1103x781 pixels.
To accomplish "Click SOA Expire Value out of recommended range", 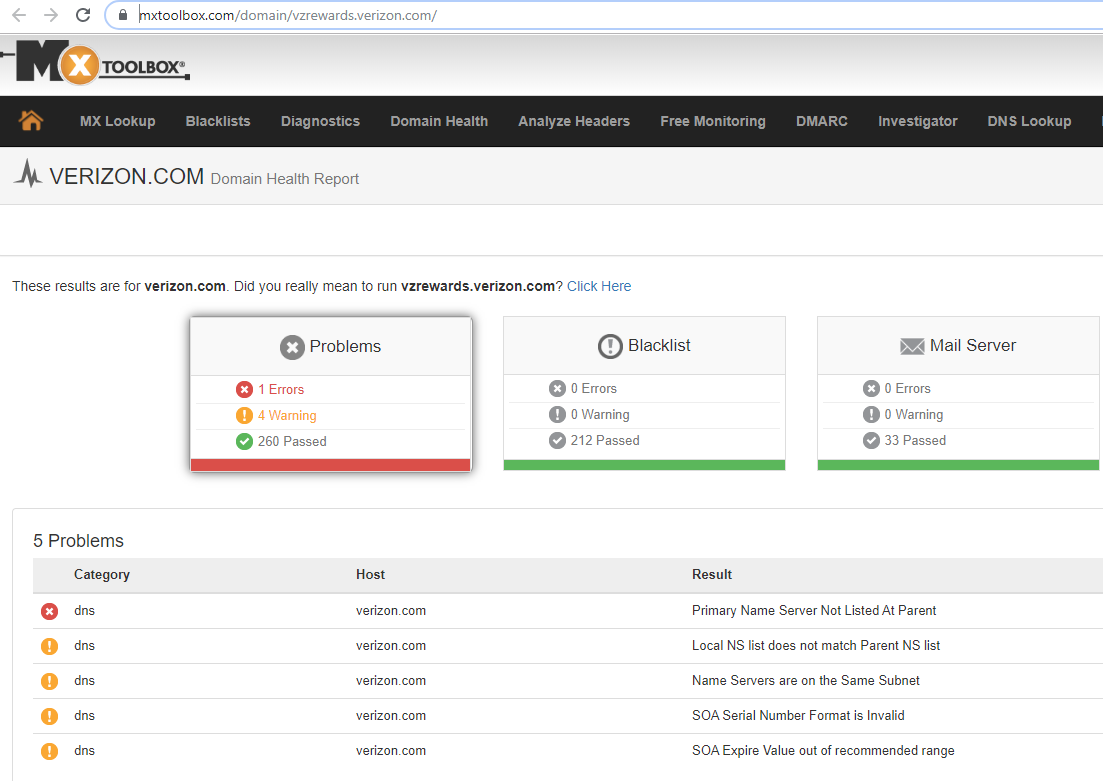I will [823, 751].
